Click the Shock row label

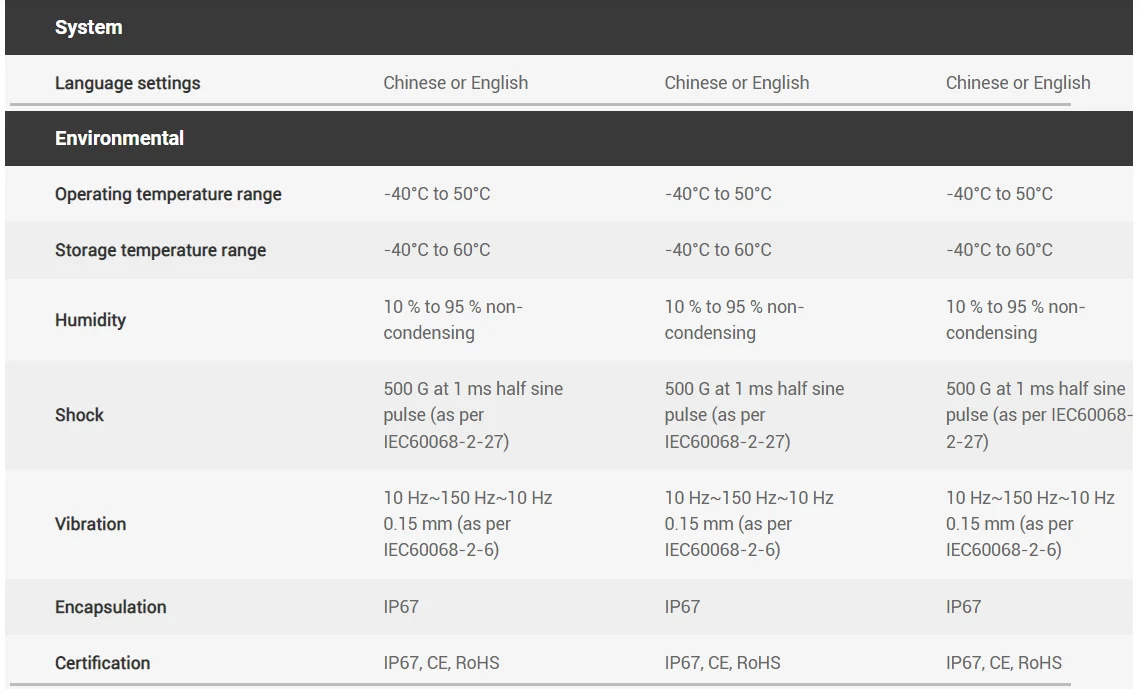[79, 415]
